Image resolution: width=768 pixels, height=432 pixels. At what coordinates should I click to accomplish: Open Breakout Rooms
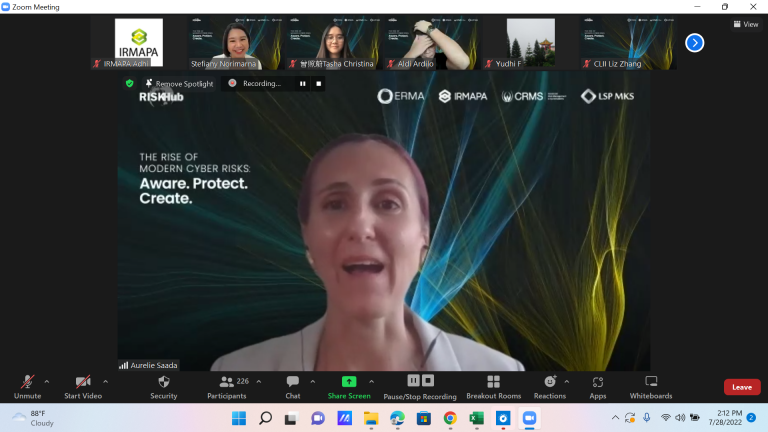point(493,383)
